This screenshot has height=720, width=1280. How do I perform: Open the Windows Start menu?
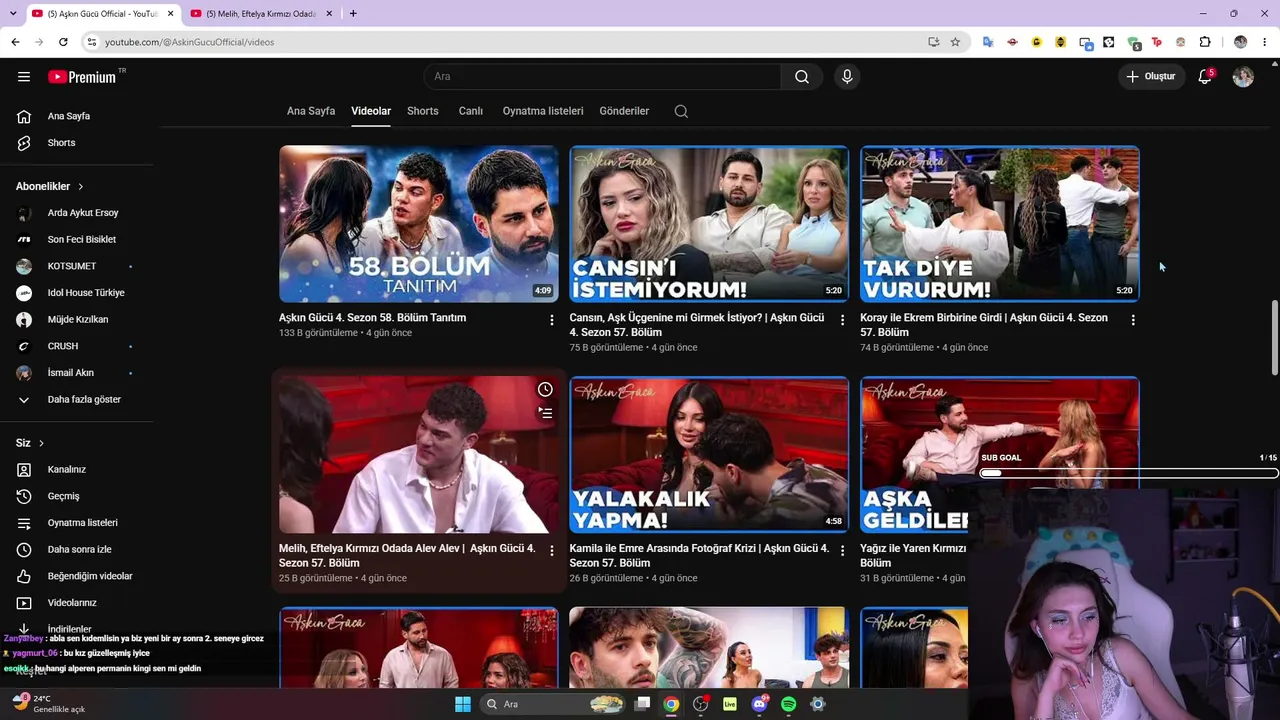click(463, 704)
